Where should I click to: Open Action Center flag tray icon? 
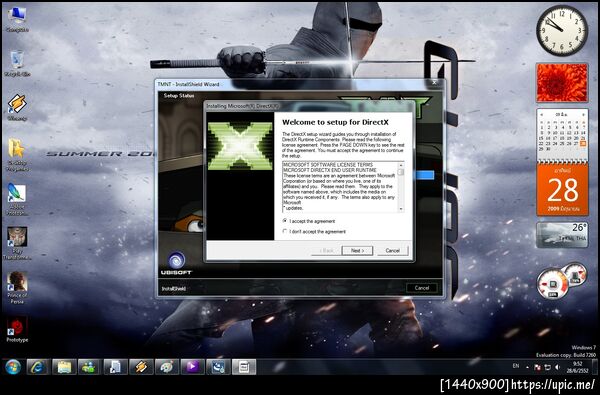pos(537,367)
